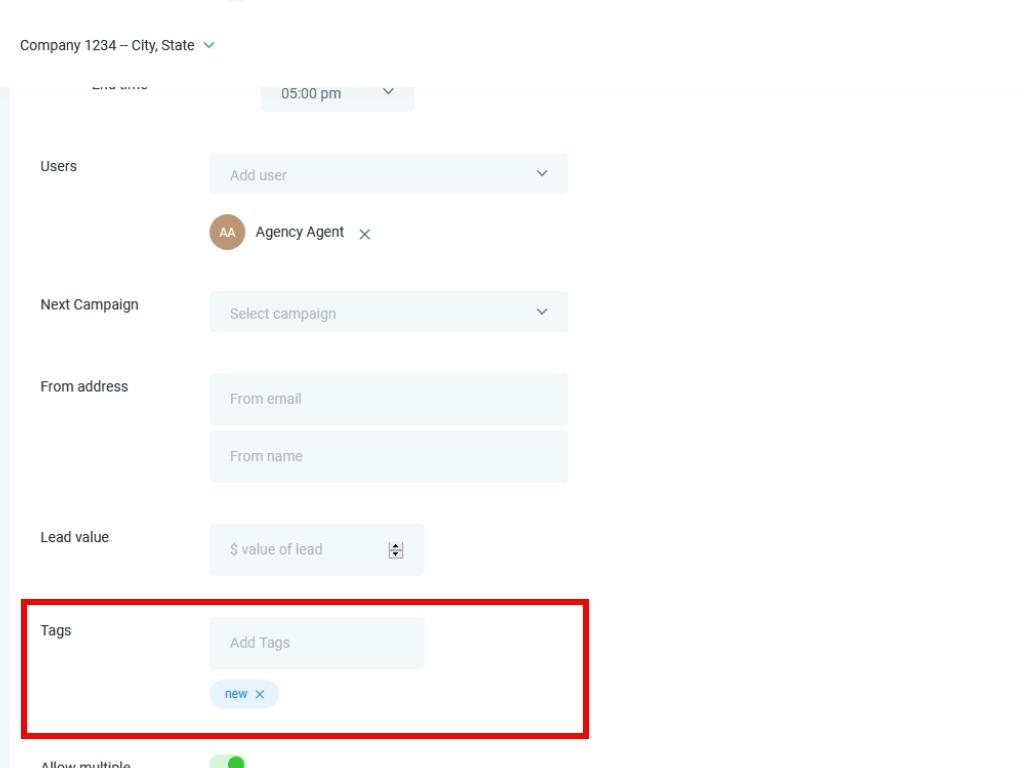The height and width of the screenshot is (768, 1024).
Task: Toggle the Allow multiple switch
Action: [227, 762]
